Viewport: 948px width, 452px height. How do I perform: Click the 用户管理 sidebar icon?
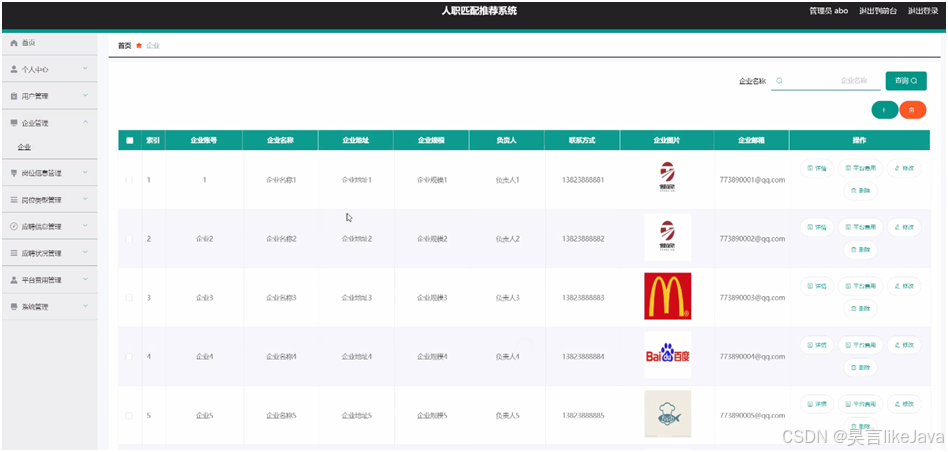(x=15, y=96)
